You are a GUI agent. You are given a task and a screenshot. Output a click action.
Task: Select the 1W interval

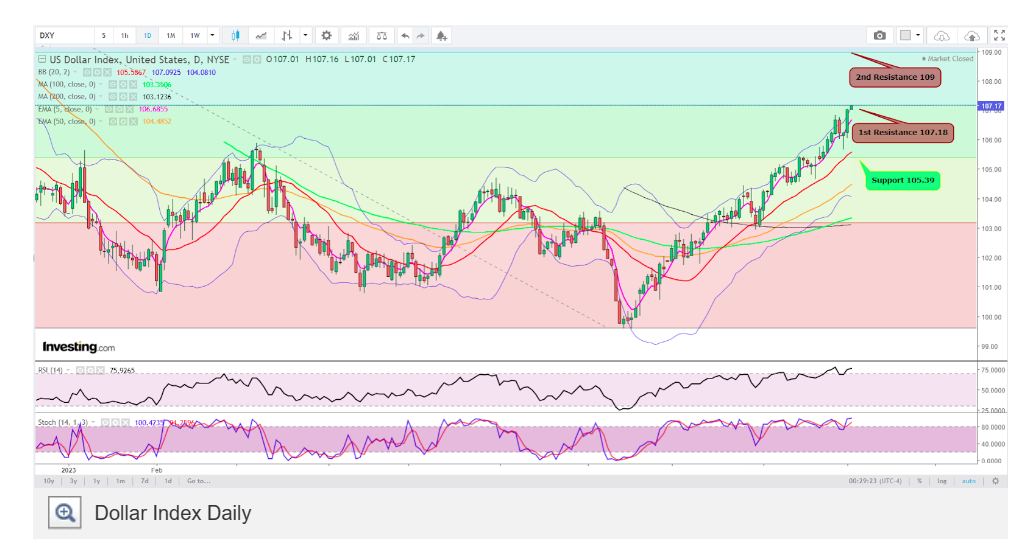pos(195,35)
